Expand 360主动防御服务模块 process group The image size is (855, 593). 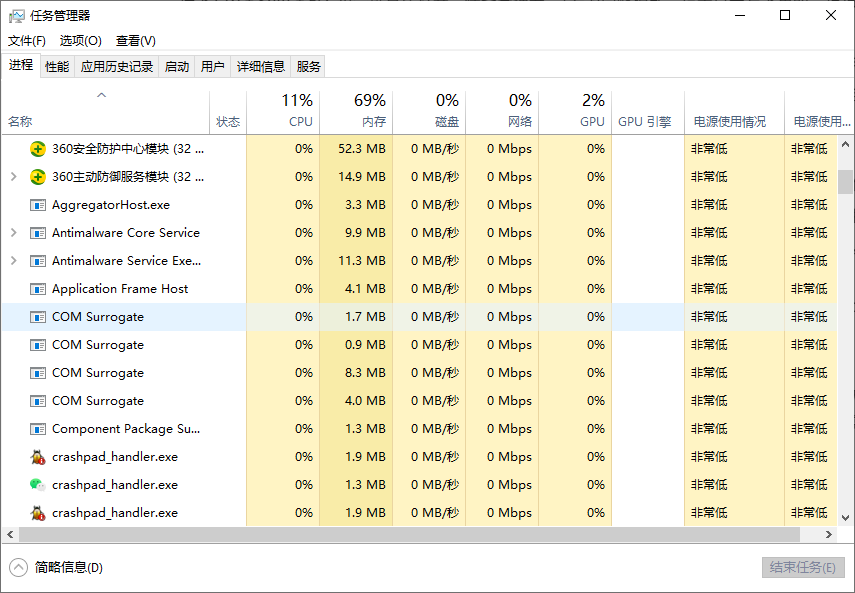pyautogui.click(x=14, y=177)
